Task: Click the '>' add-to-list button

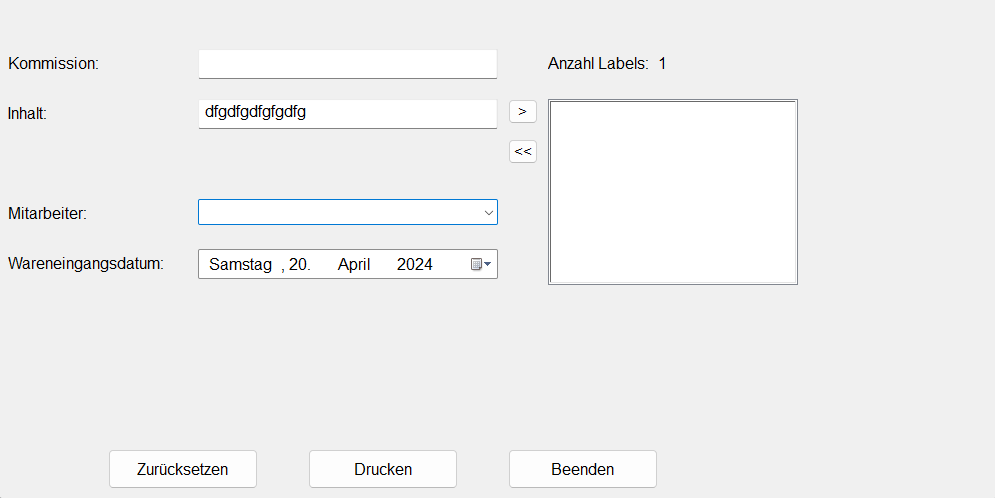Action: pos(522,111)
